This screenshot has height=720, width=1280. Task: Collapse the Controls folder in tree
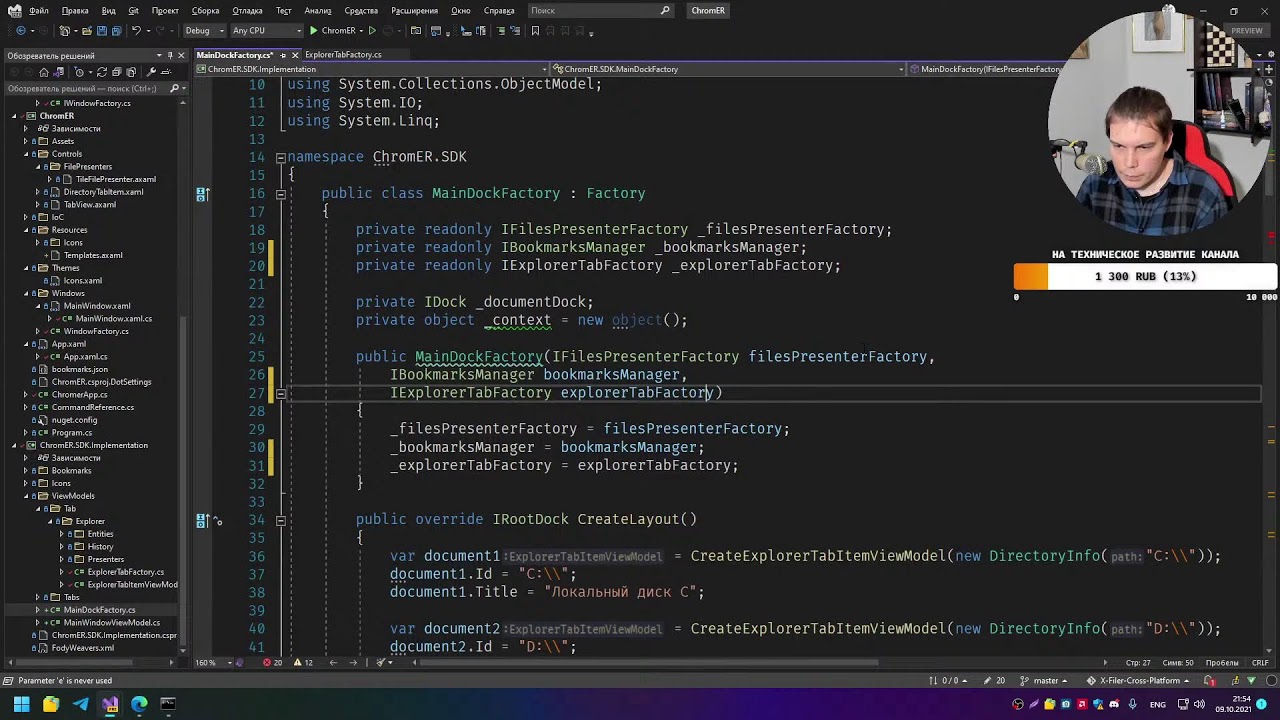[x=27, y=154]
